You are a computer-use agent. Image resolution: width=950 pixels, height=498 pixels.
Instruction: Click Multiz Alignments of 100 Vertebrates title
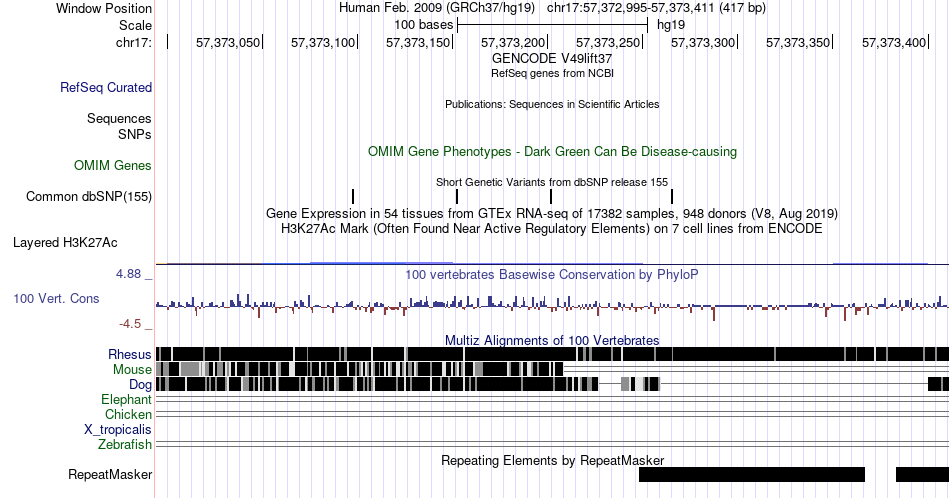tap(552, 340)
